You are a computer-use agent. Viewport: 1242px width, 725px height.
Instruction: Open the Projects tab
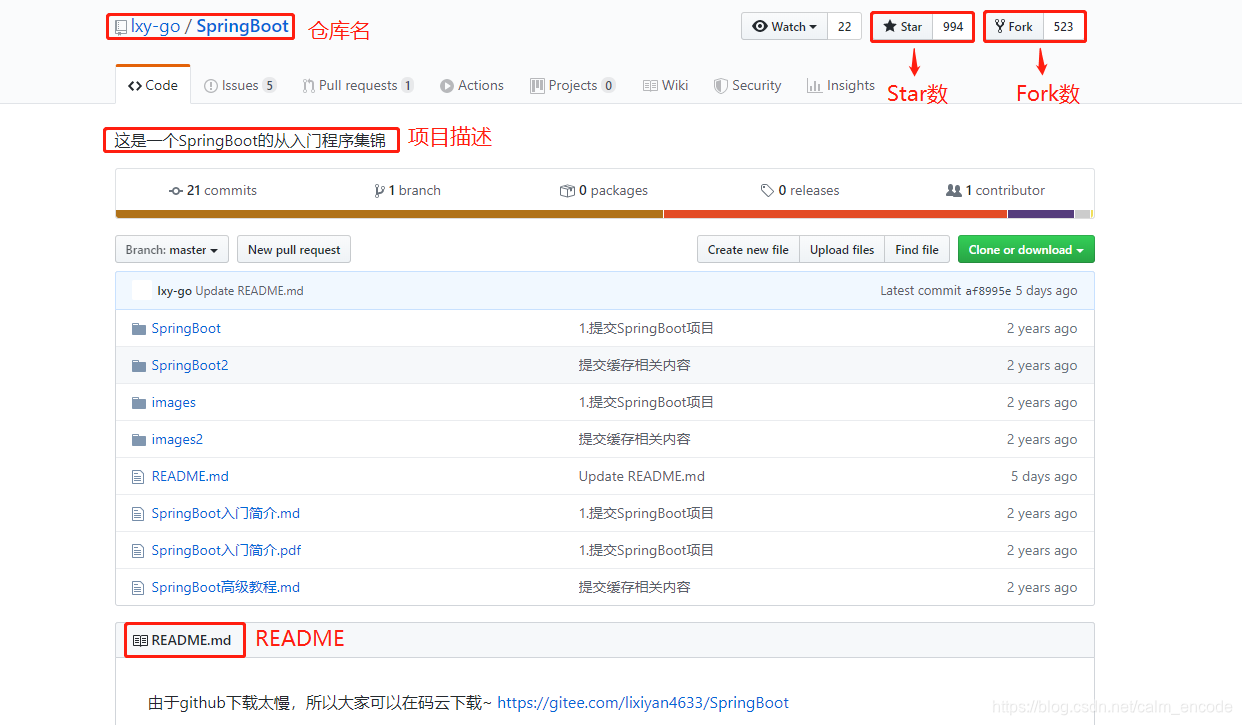[573, 85]
